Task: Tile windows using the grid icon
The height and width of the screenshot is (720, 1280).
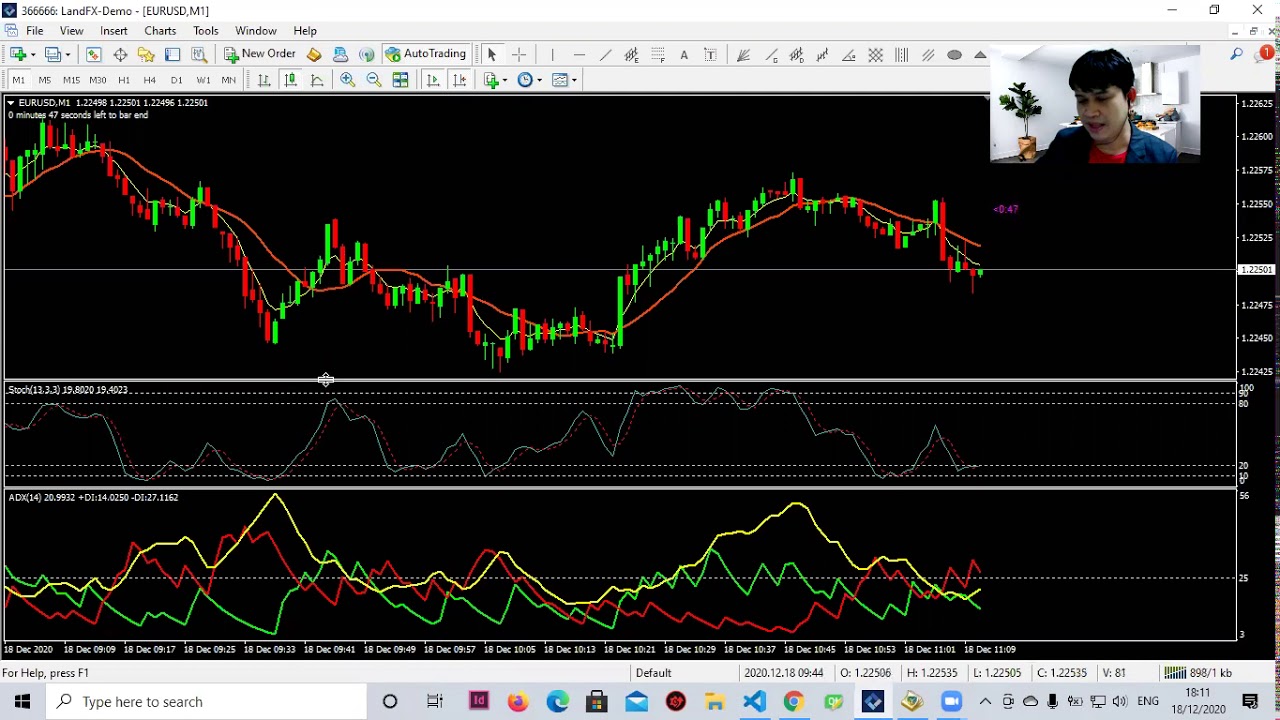Action: pyautogui.click(x=400, y=80)
